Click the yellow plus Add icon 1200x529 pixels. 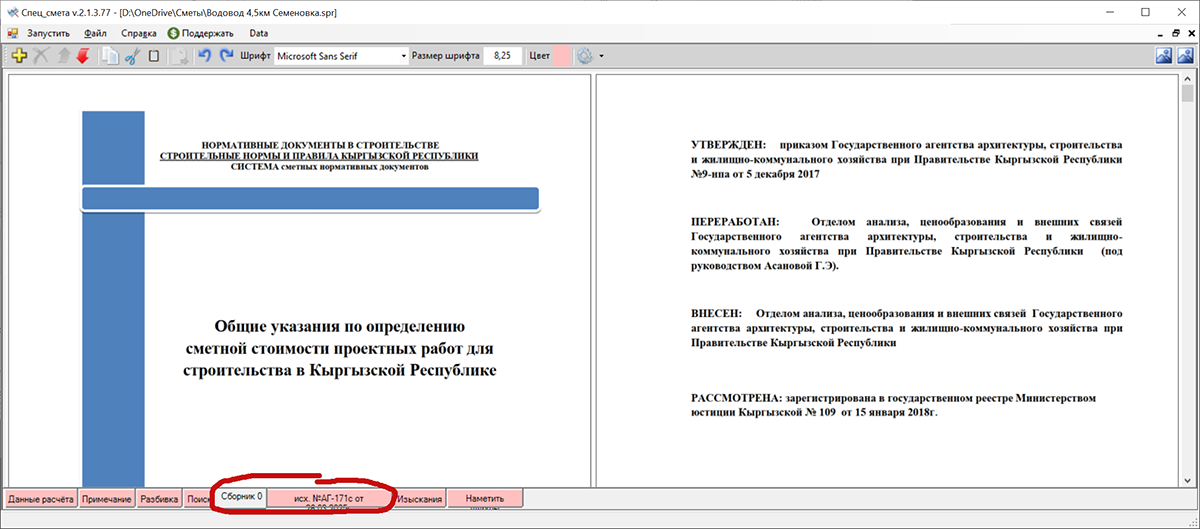(19, 56)
